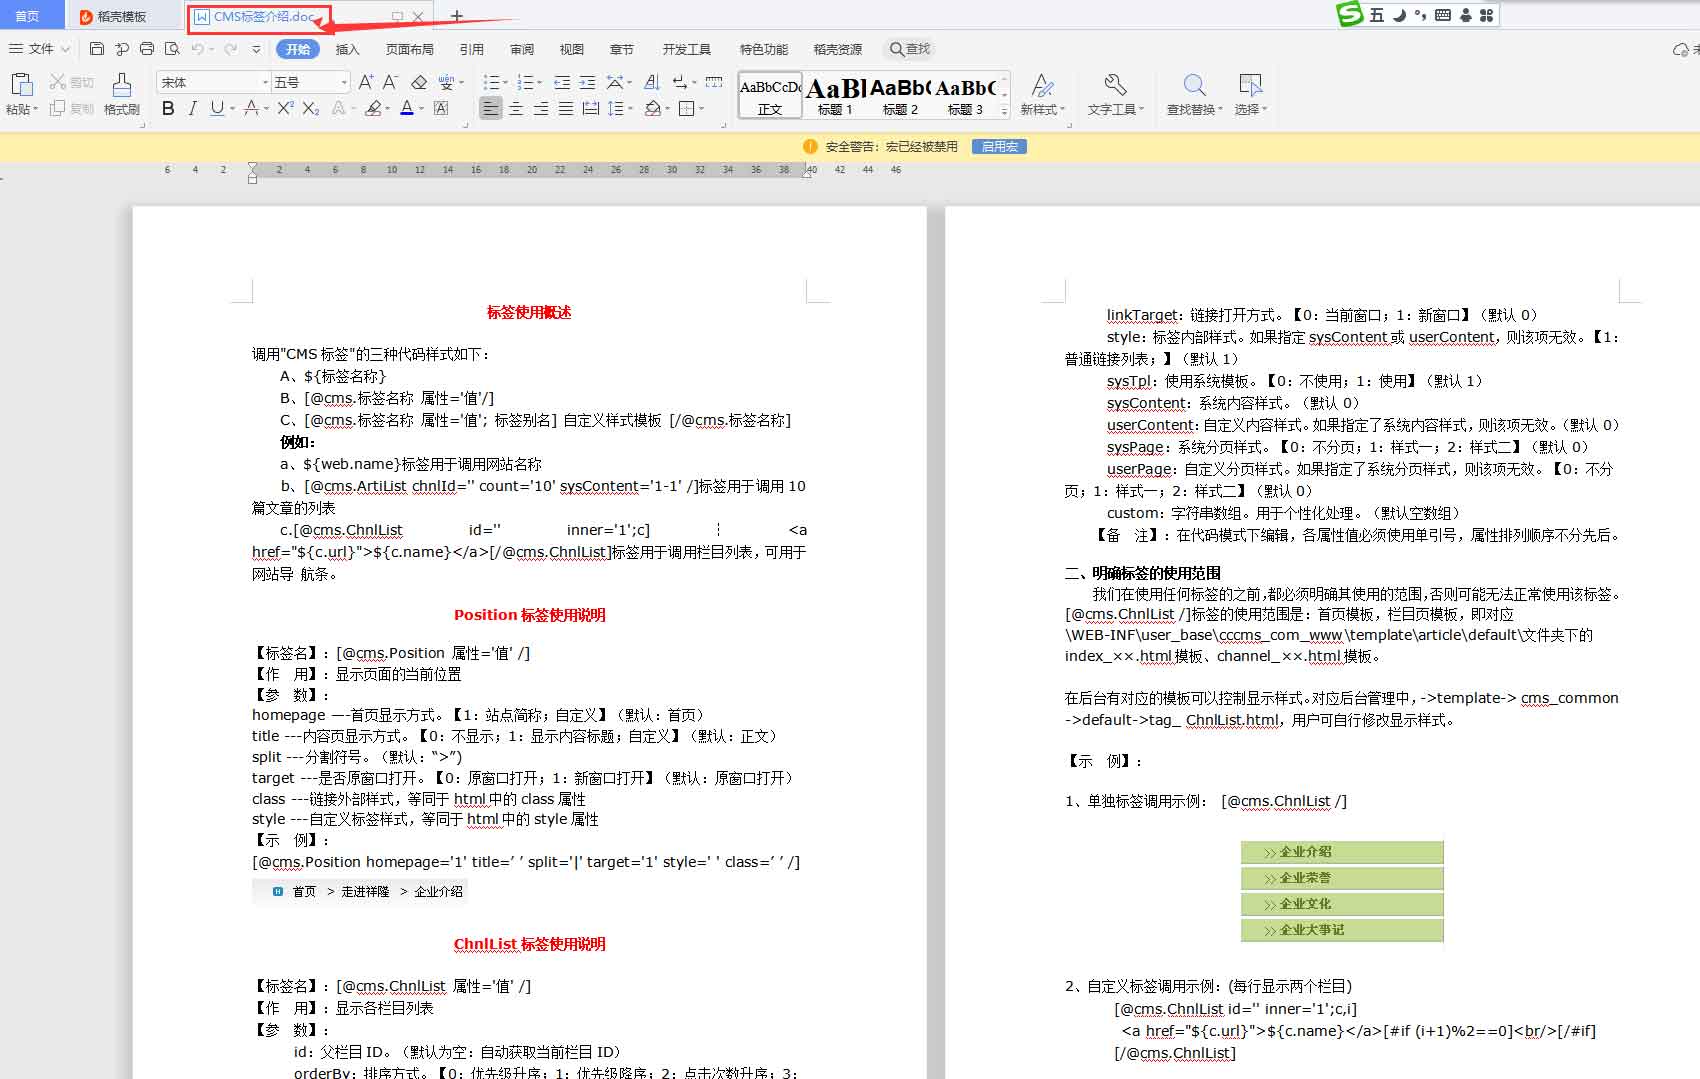This screenshot has height=1079, width=1700.
Task: Click the Enable Macros (启用宏) button
Action: click(999, 146)
